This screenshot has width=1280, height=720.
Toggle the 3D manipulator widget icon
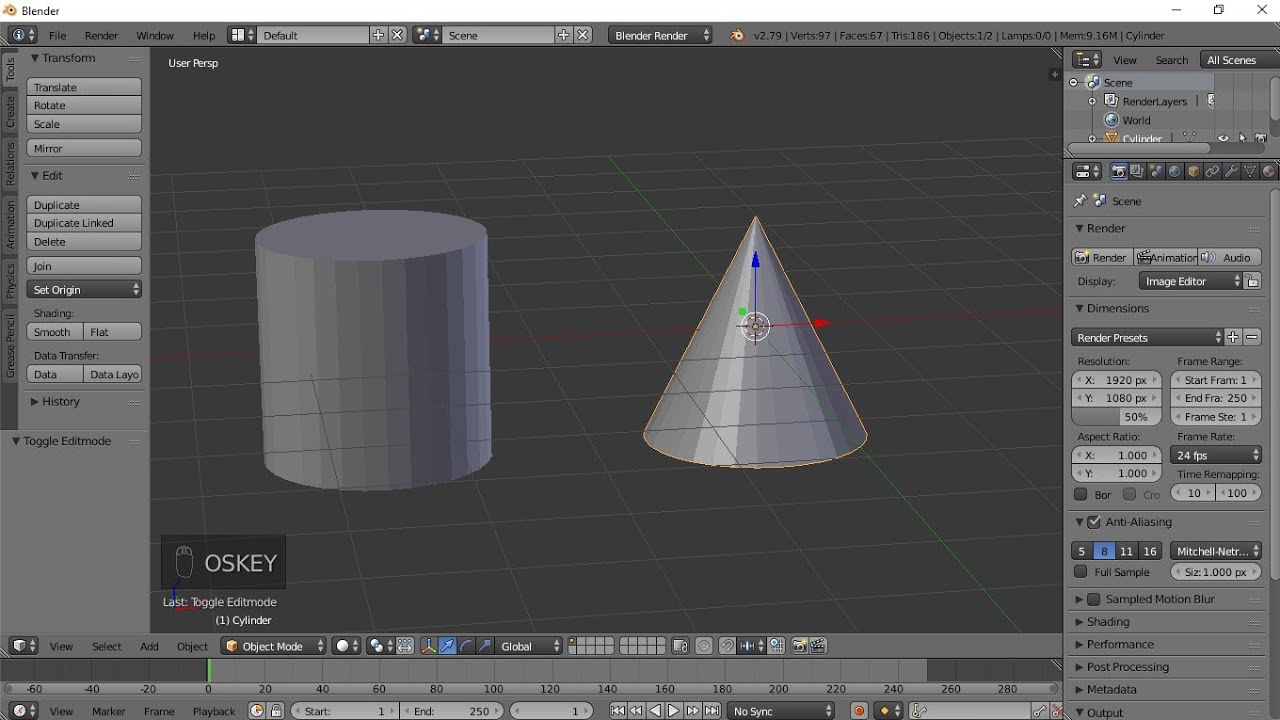pyautogui.click(x=429, y=646)
